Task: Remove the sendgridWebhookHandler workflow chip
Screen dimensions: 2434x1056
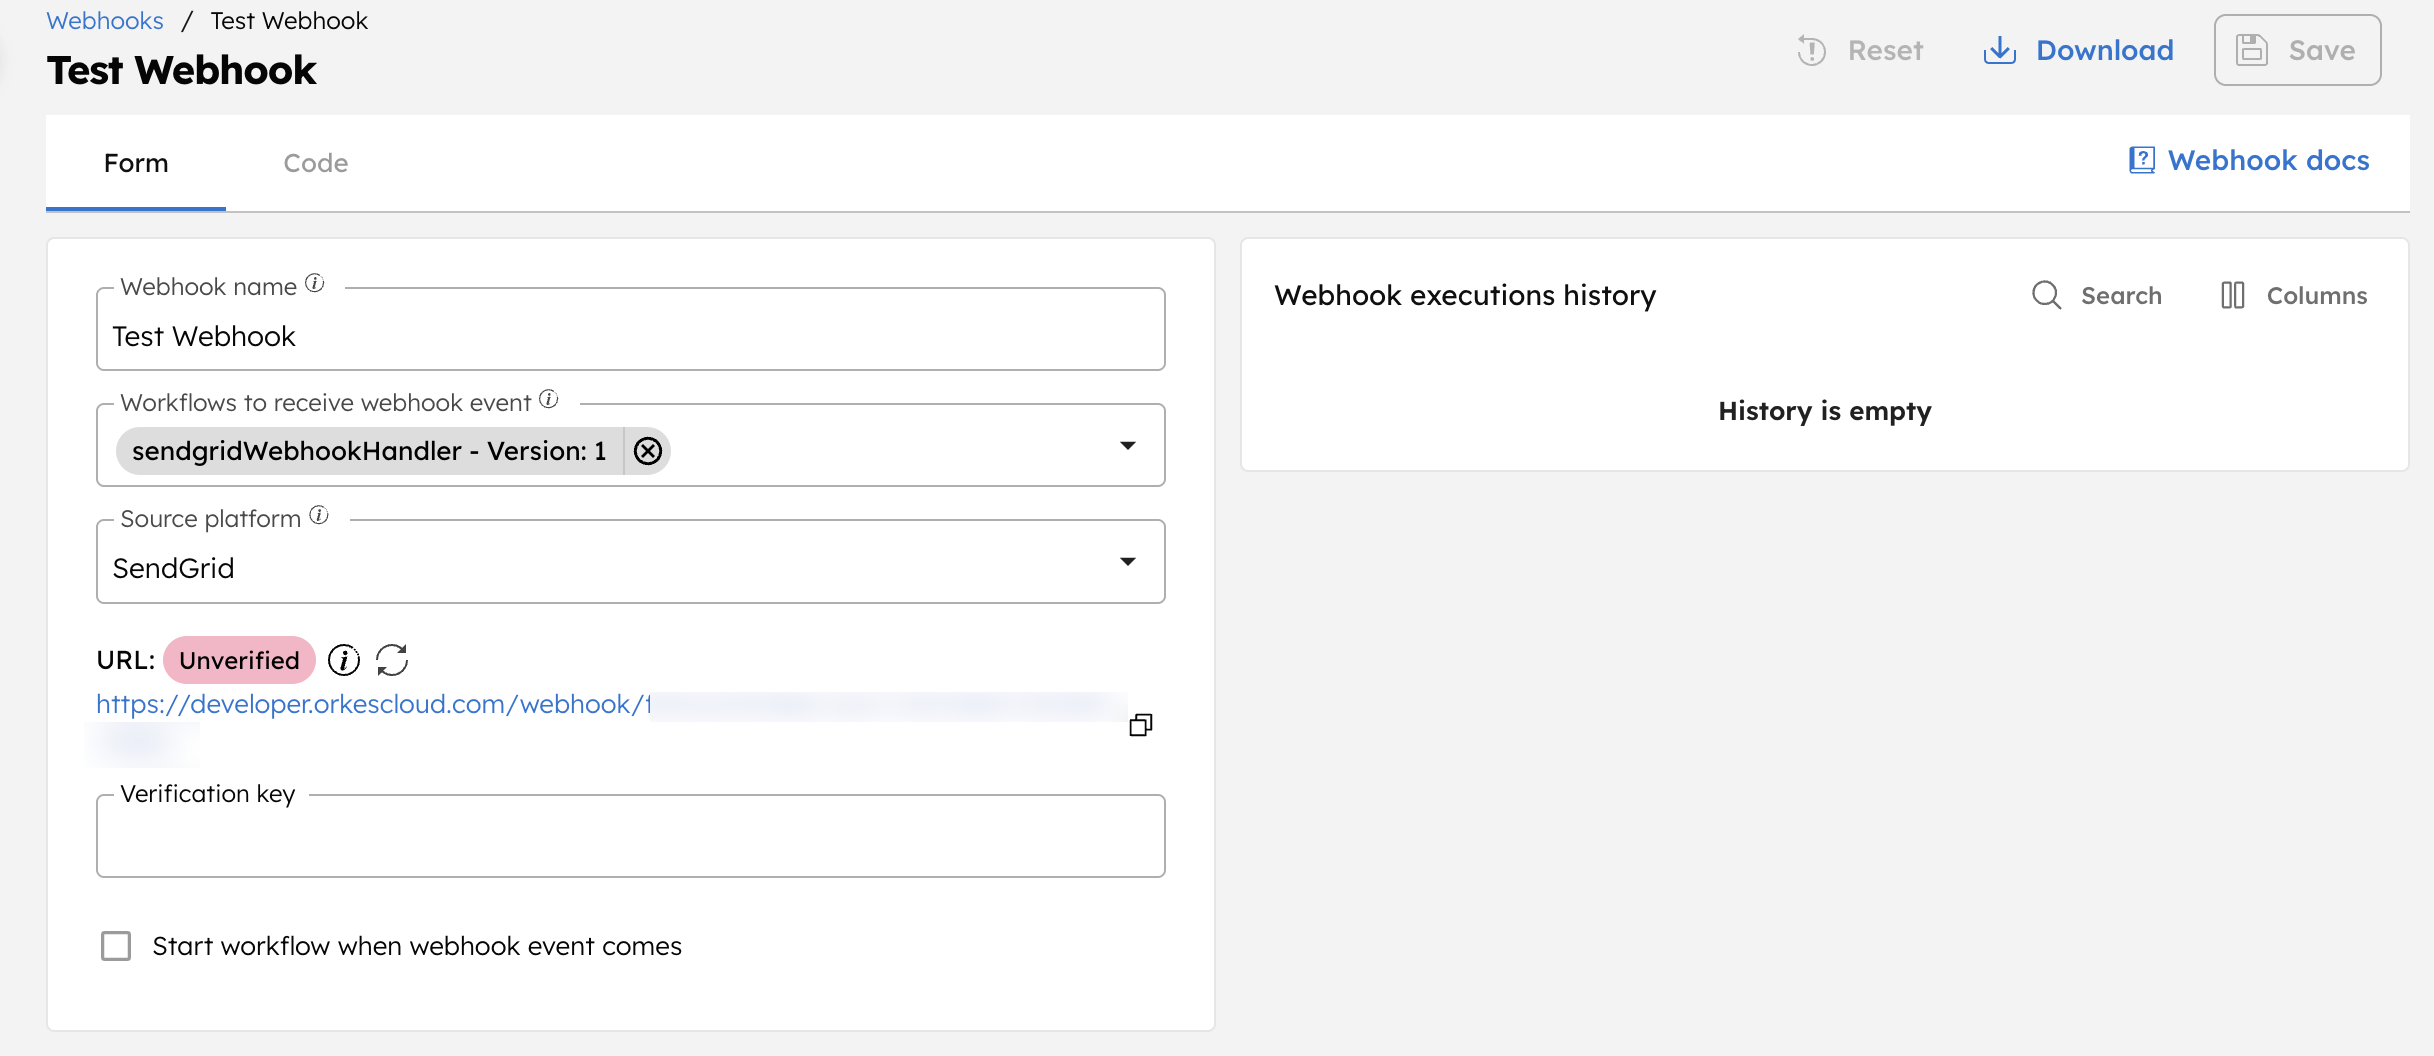Action: pos(647,450)
